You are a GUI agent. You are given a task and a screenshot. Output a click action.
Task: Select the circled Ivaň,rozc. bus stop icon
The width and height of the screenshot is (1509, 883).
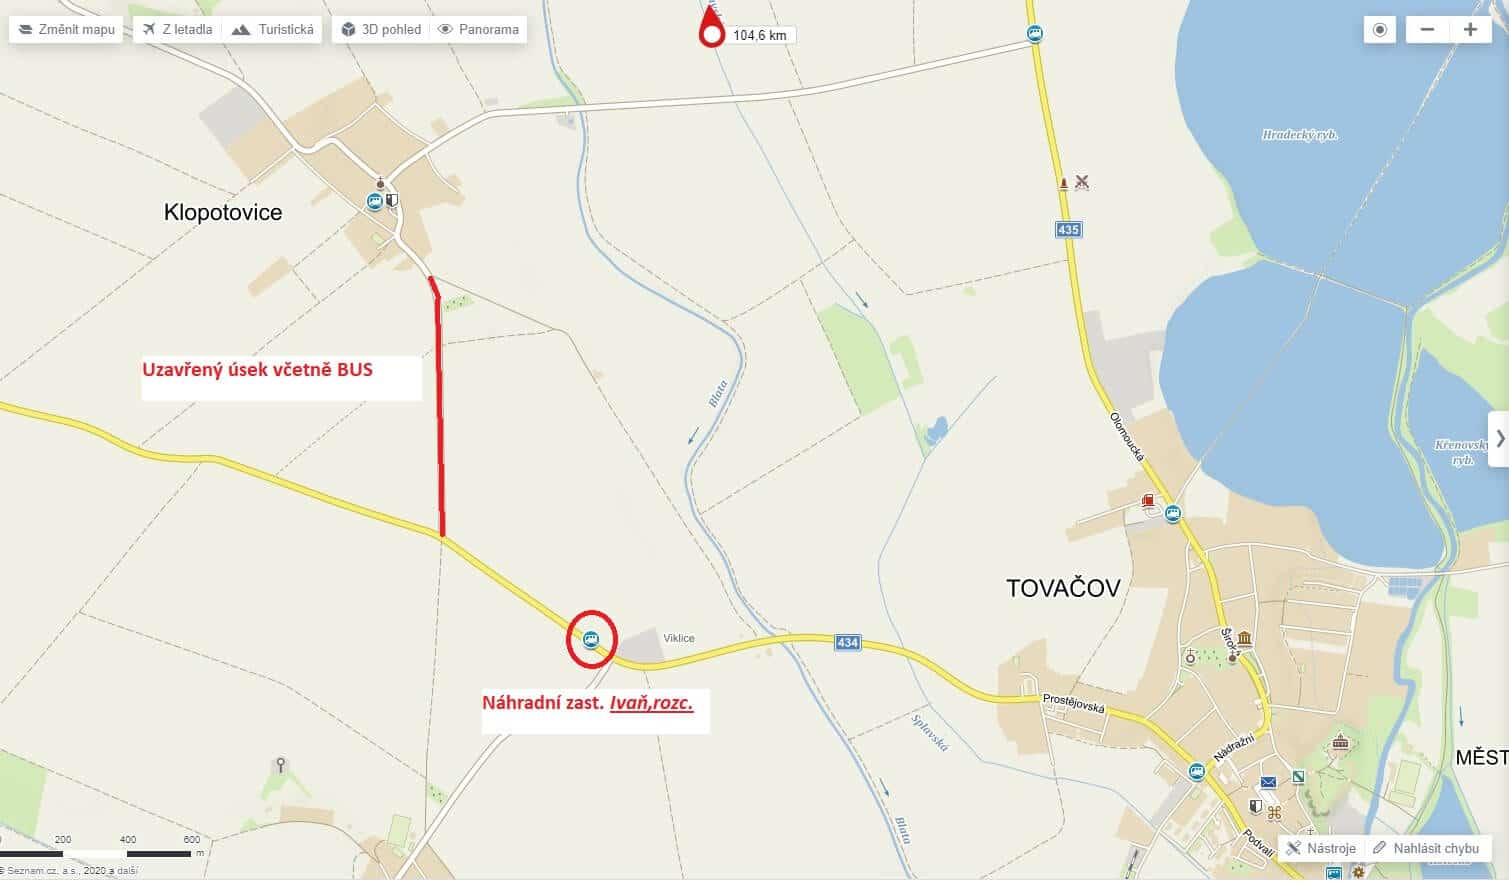591,639
